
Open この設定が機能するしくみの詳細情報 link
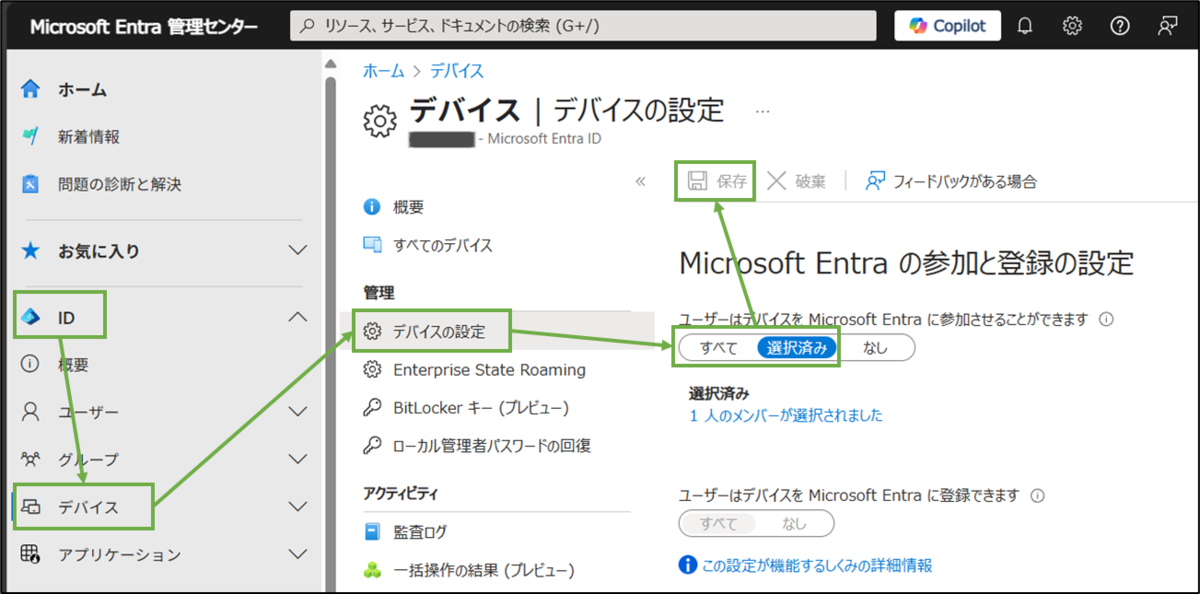pyautogui.click(x=817, y=565)
